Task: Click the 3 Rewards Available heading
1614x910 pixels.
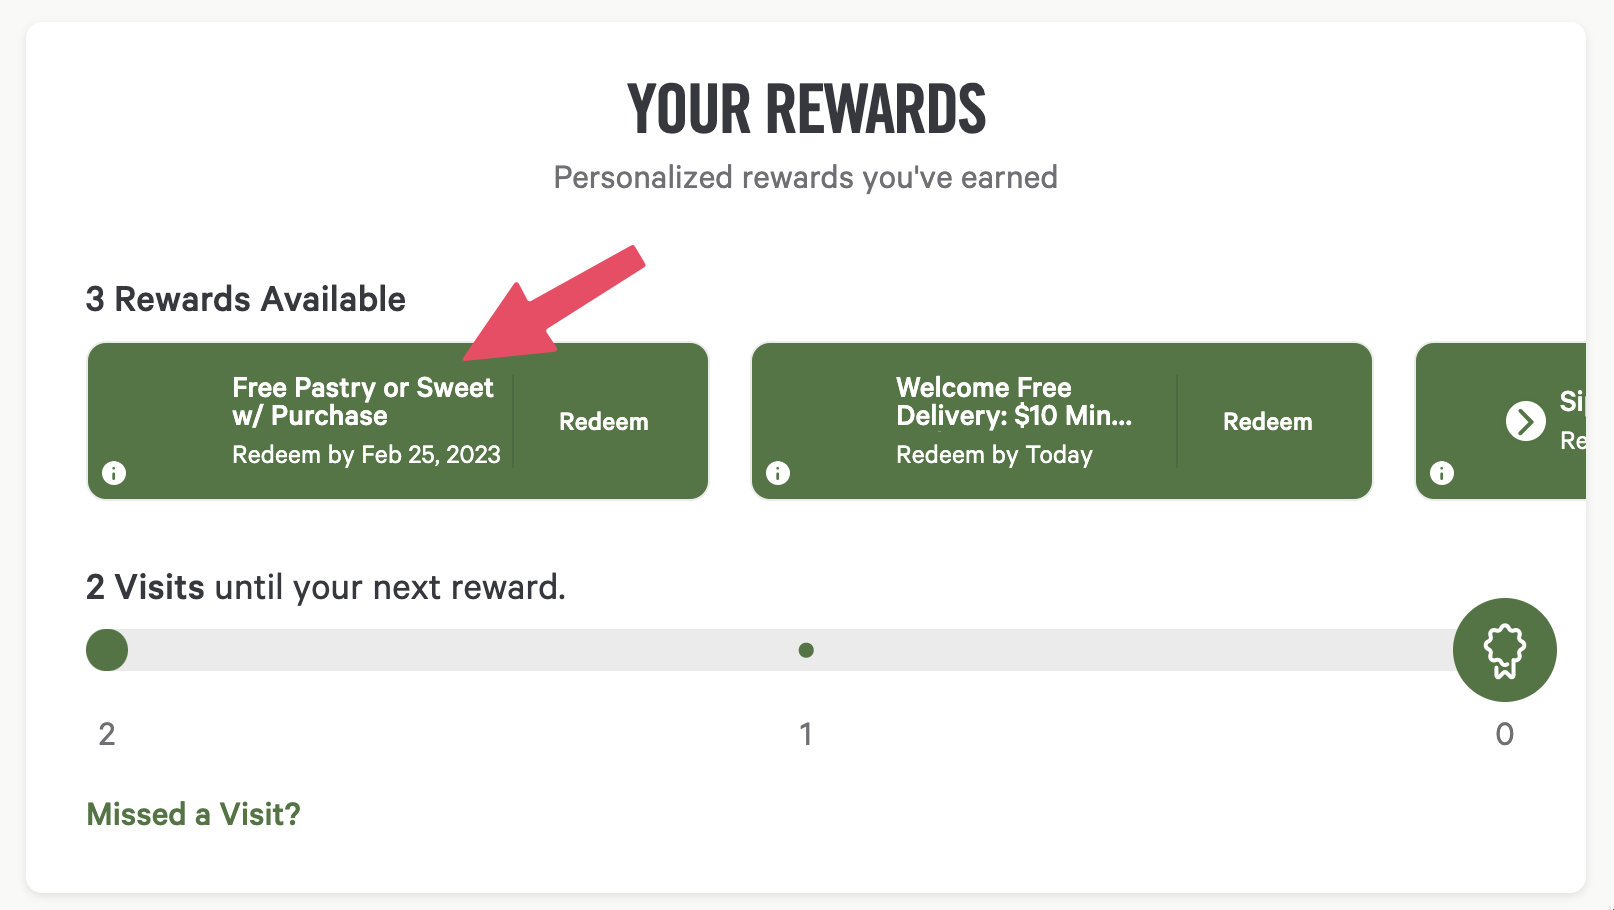Action: point(245,298)
